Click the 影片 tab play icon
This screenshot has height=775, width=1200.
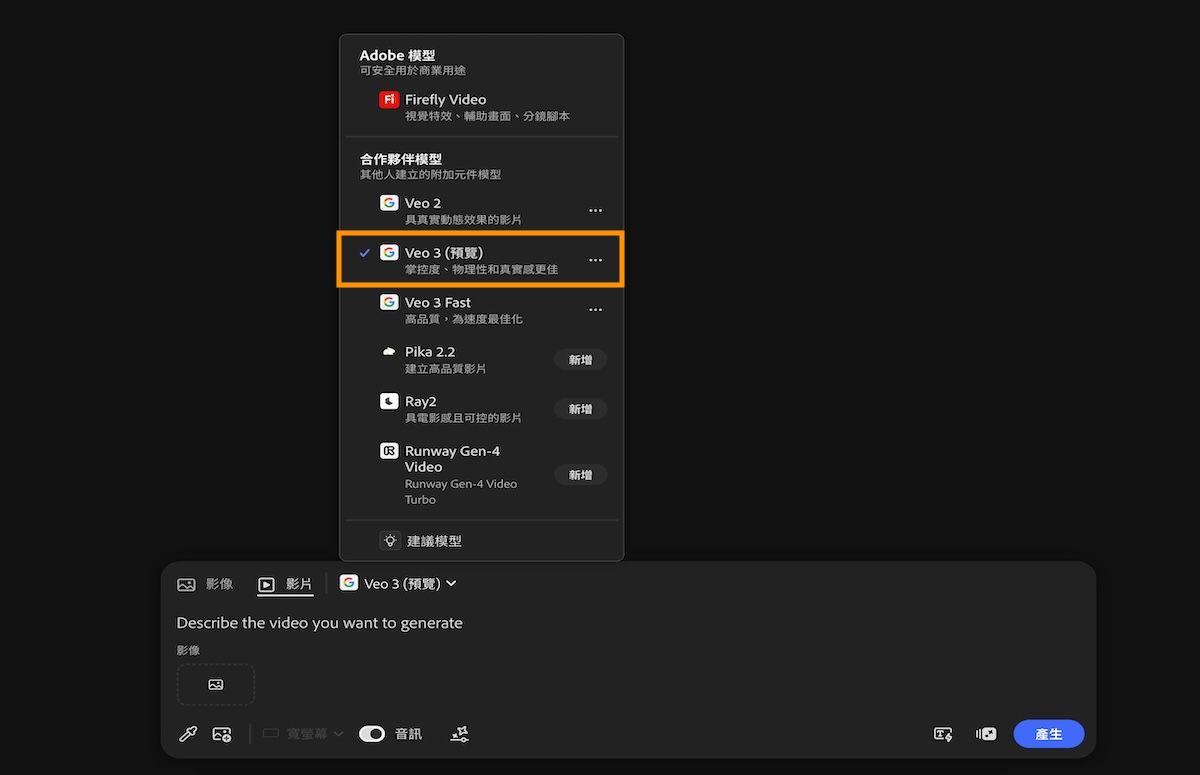pyautogui.click(x=267, y=584)
